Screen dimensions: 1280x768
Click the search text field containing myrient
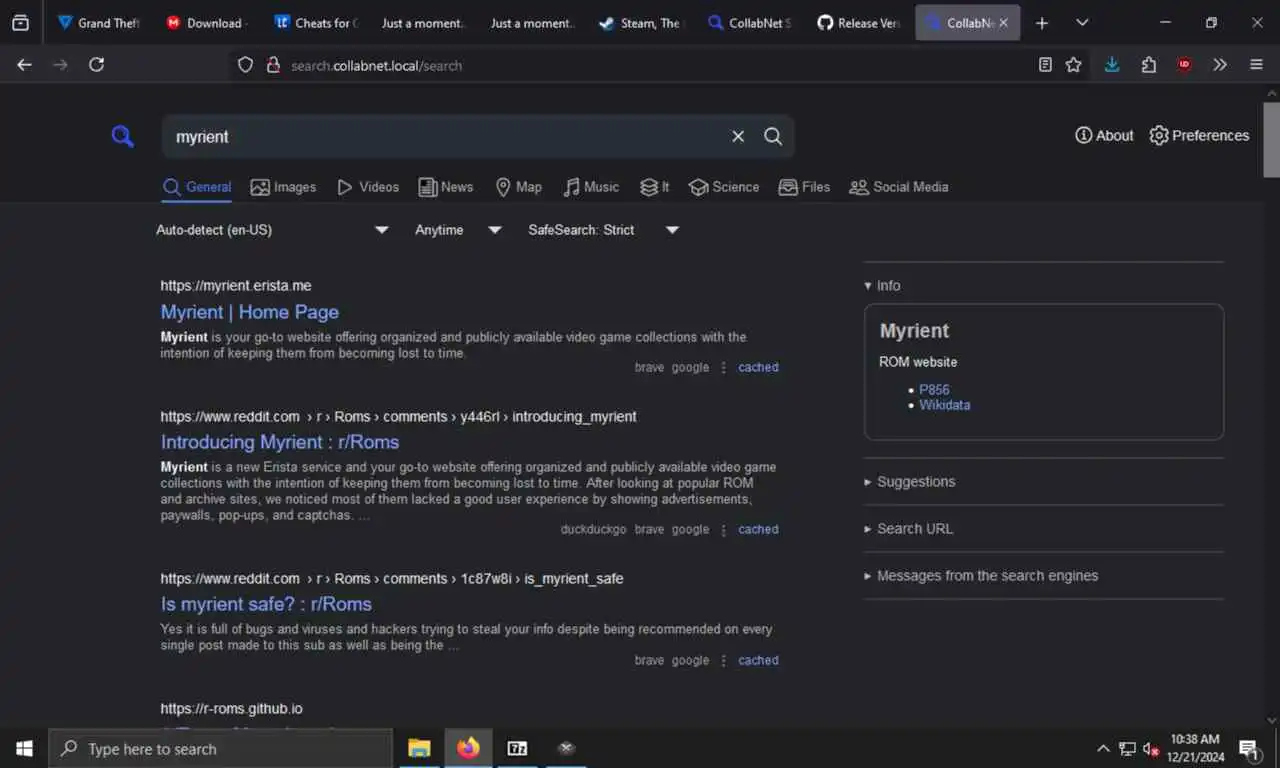[445, 136]
